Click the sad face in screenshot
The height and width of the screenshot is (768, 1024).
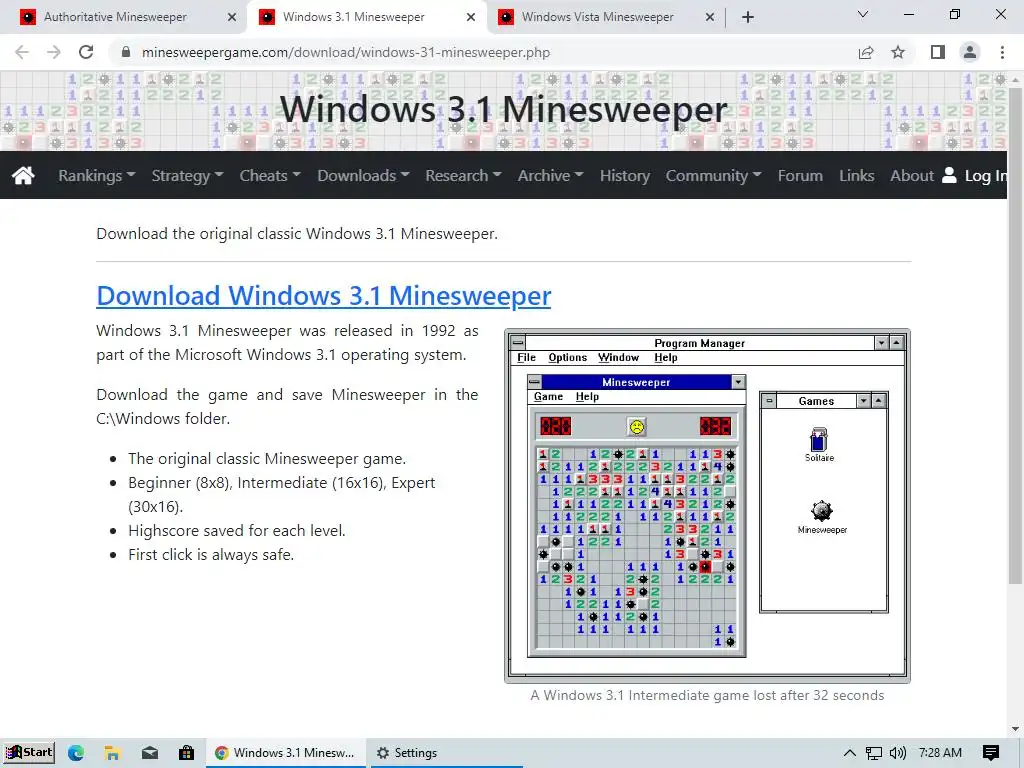pyautogui.click(x=637, y=426)
